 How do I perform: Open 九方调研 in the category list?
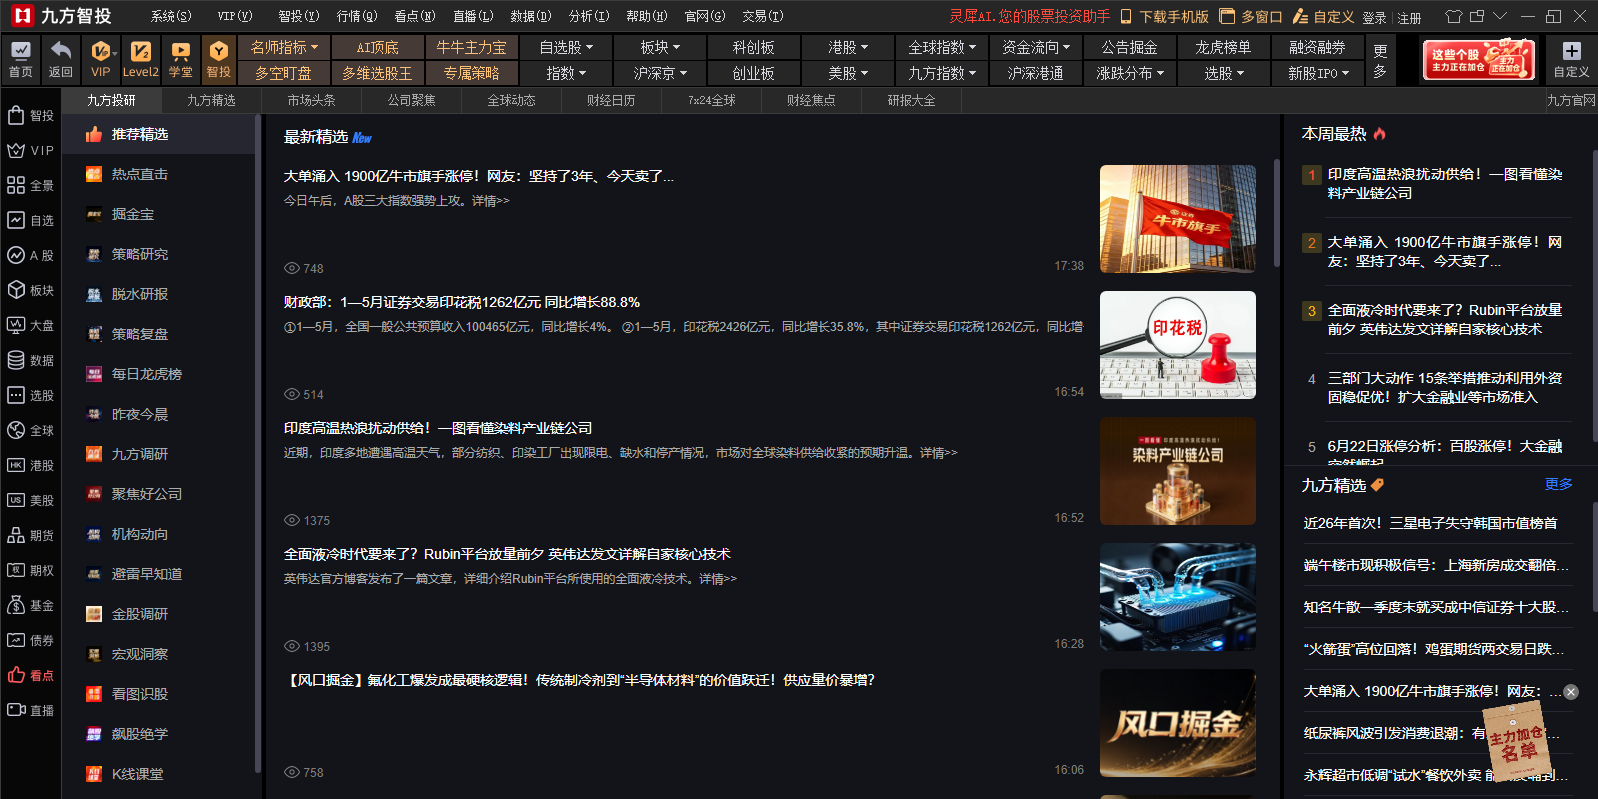click(x=158, y=454)
